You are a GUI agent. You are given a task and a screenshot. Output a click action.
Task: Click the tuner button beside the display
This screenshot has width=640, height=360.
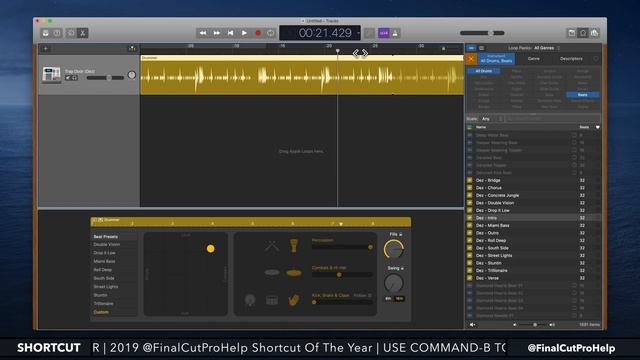coord(369,33)
